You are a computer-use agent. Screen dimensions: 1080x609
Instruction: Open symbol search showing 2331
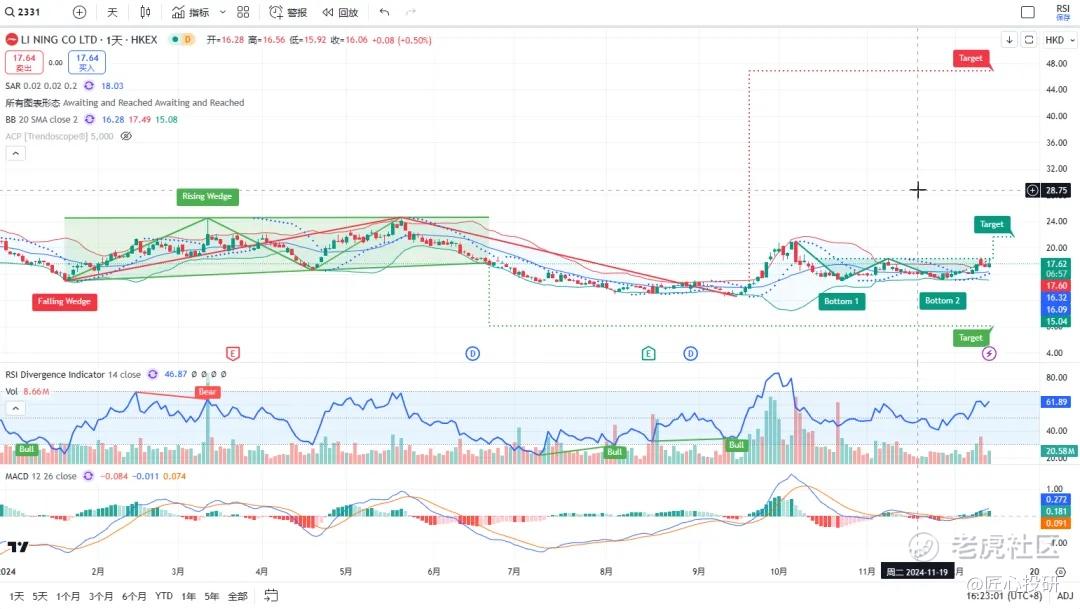[23, 12]
